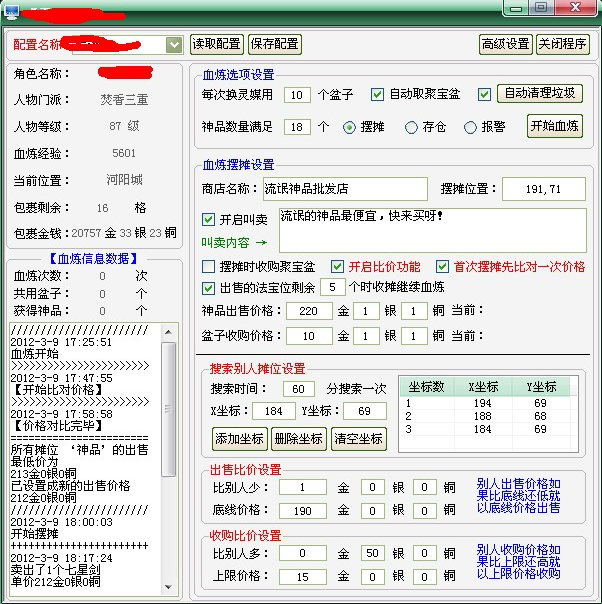Image resolution: width=602 pixels, height=604 pixels.
Task: Start the process with 开始血炼
Action: pos(555,126)
